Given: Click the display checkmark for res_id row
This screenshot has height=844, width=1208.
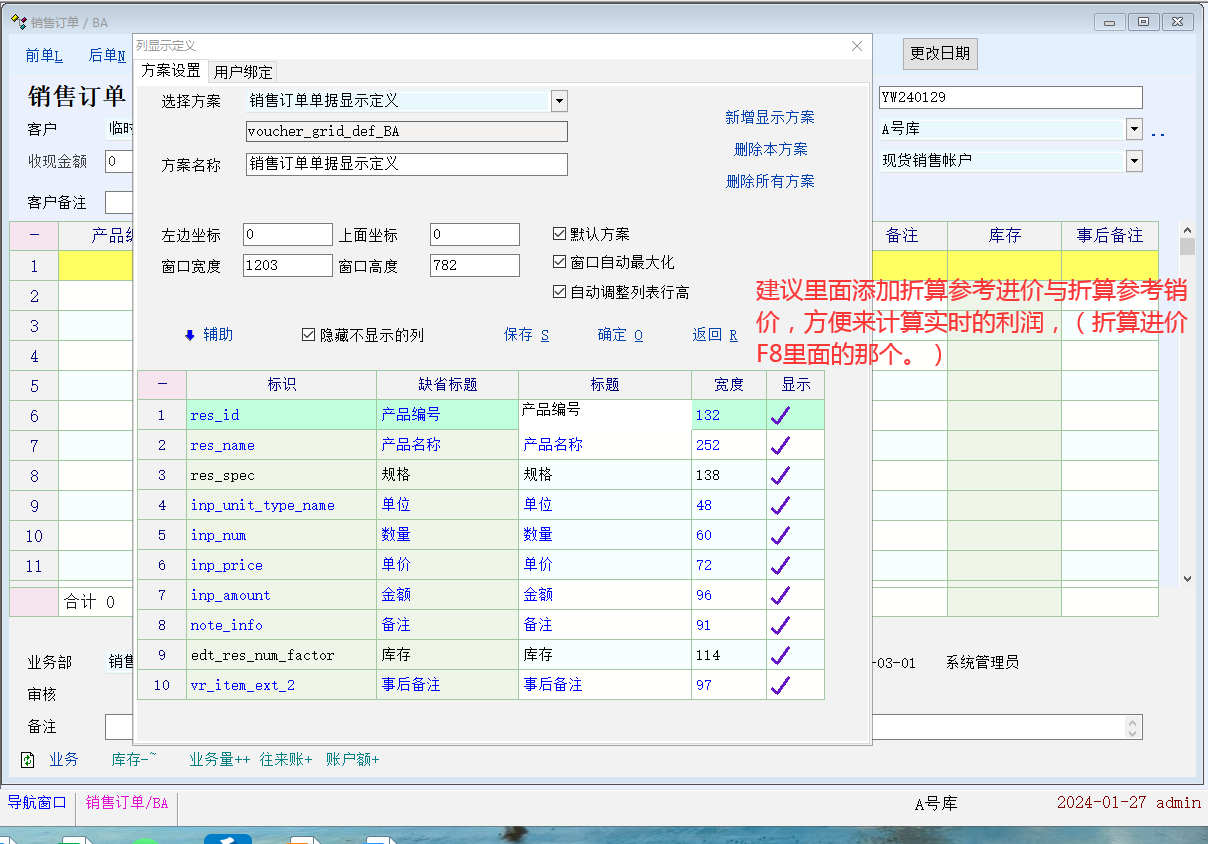Looking at the screenshot, I should point(780,415).
